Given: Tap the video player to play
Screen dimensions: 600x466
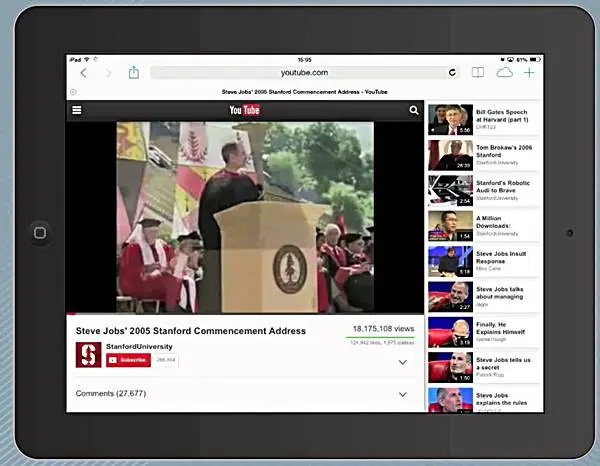Looking at the screenshot, I should pyautogui.click(x=245, y=217).
